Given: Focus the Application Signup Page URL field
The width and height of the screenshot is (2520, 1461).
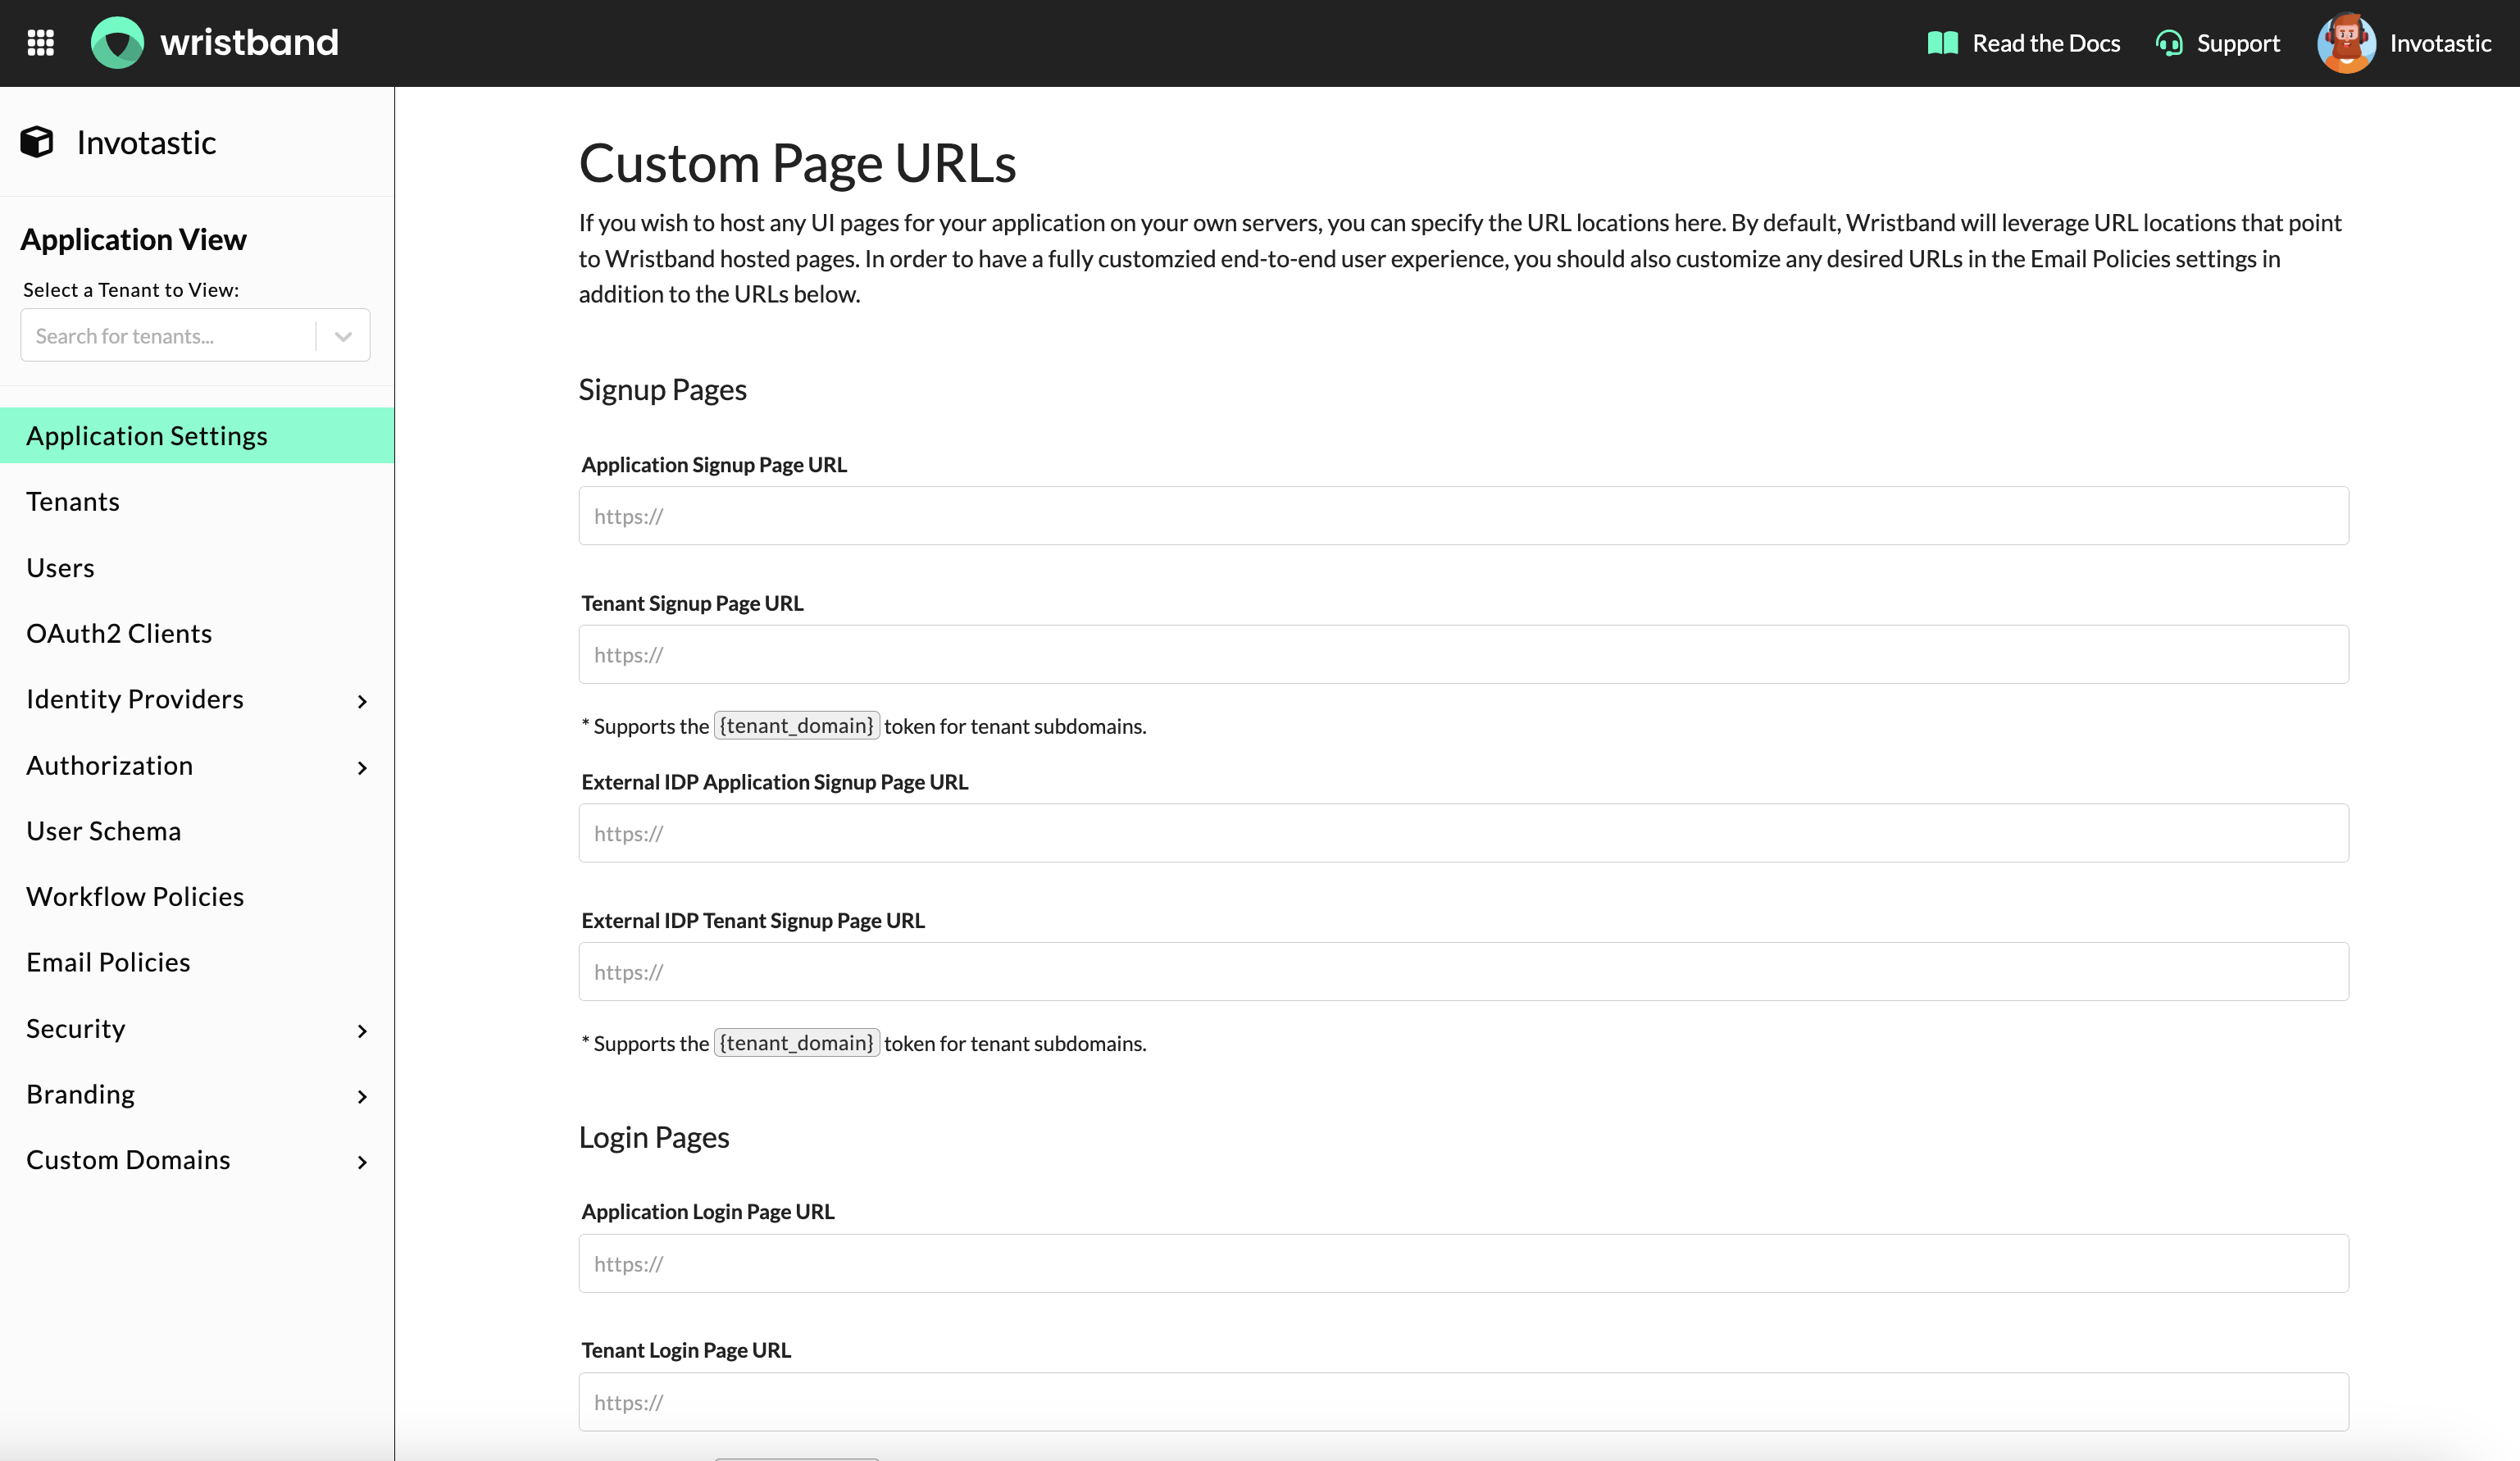Looking at the screenshot, I should 1463,516.
